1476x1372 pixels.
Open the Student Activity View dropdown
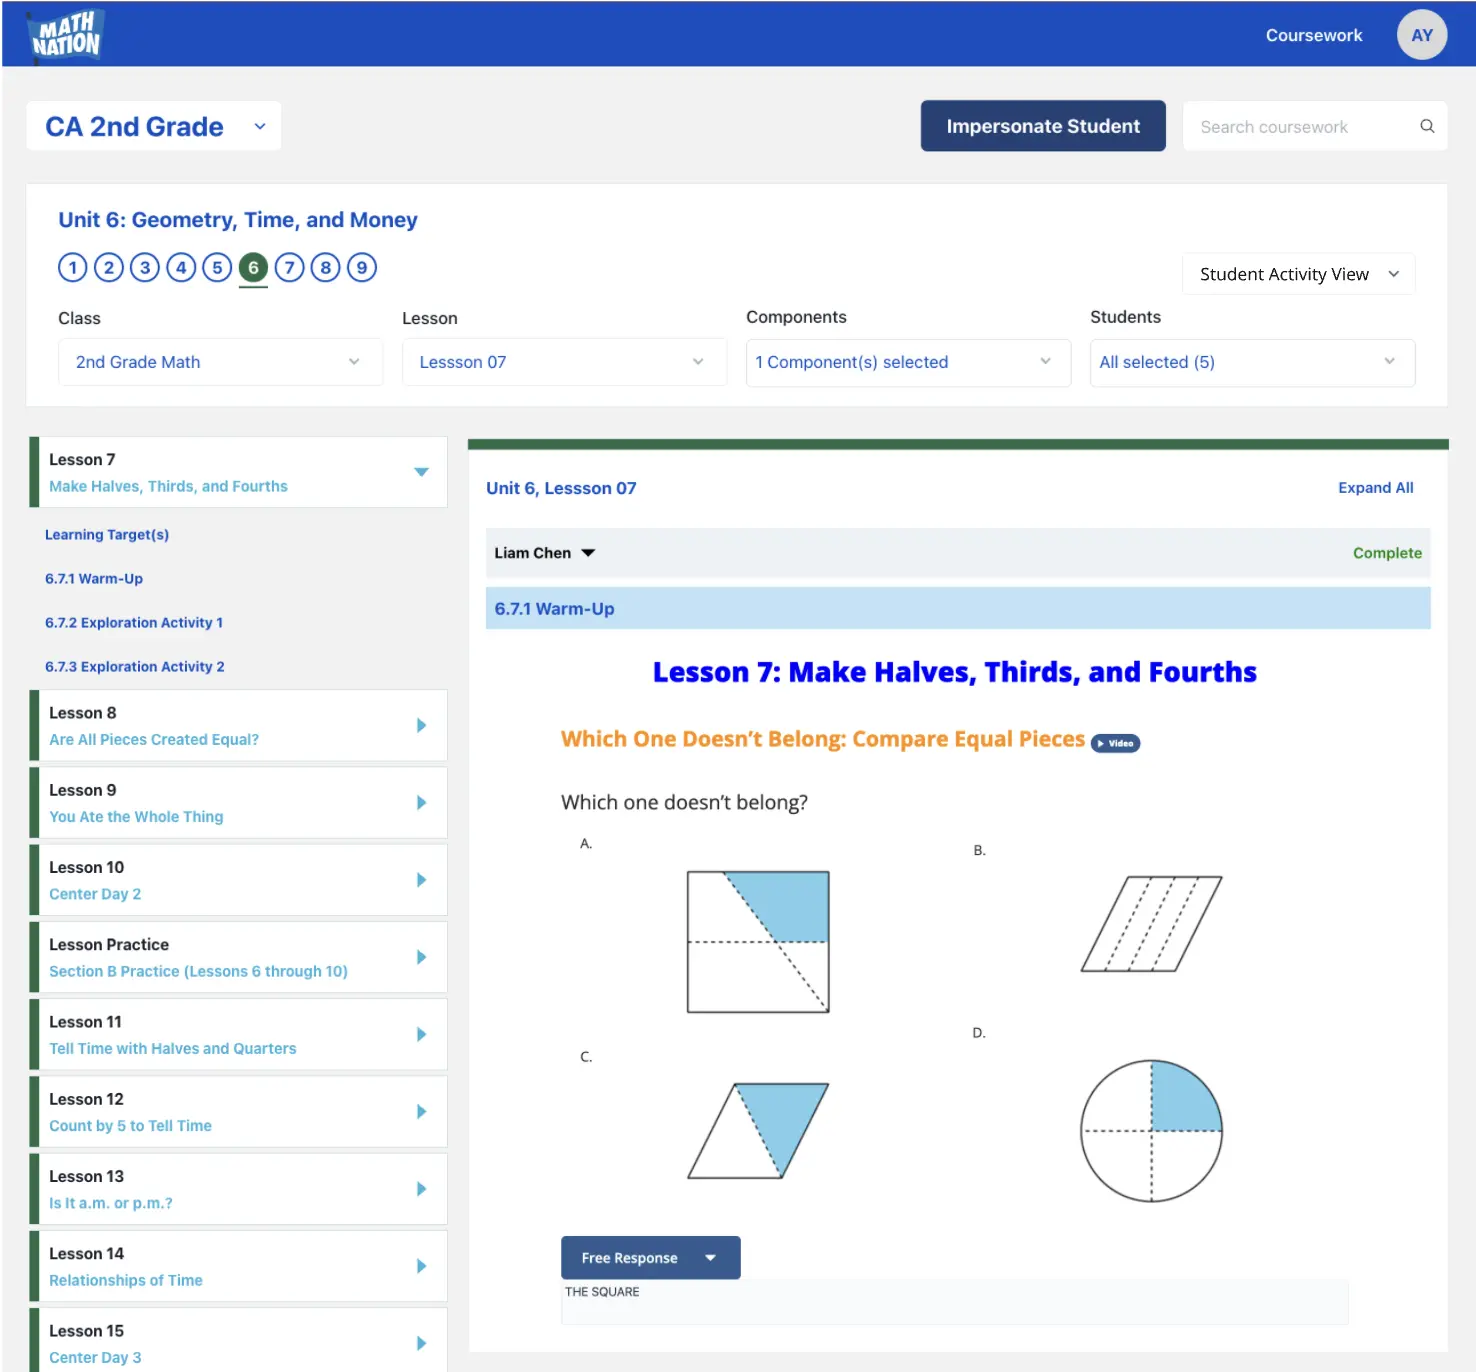[x=1298, y=274]
